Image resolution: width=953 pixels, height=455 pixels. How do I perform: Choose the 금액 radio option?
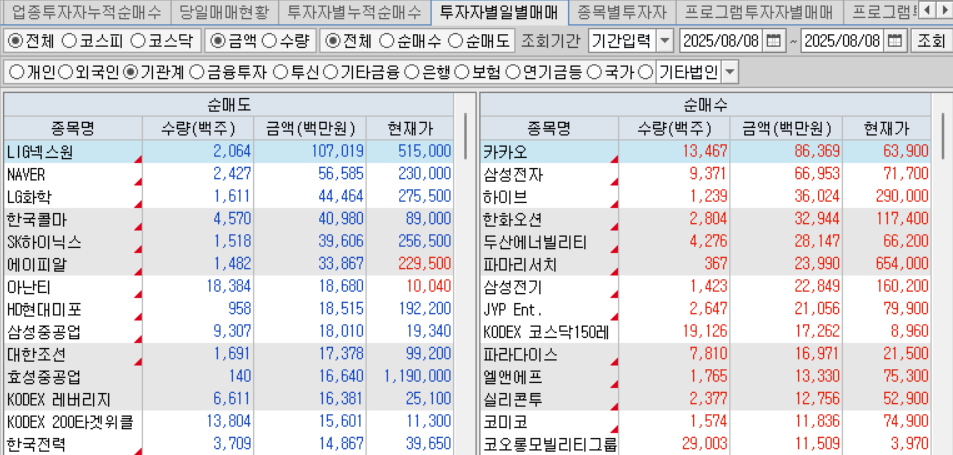[x=216, y=41]
